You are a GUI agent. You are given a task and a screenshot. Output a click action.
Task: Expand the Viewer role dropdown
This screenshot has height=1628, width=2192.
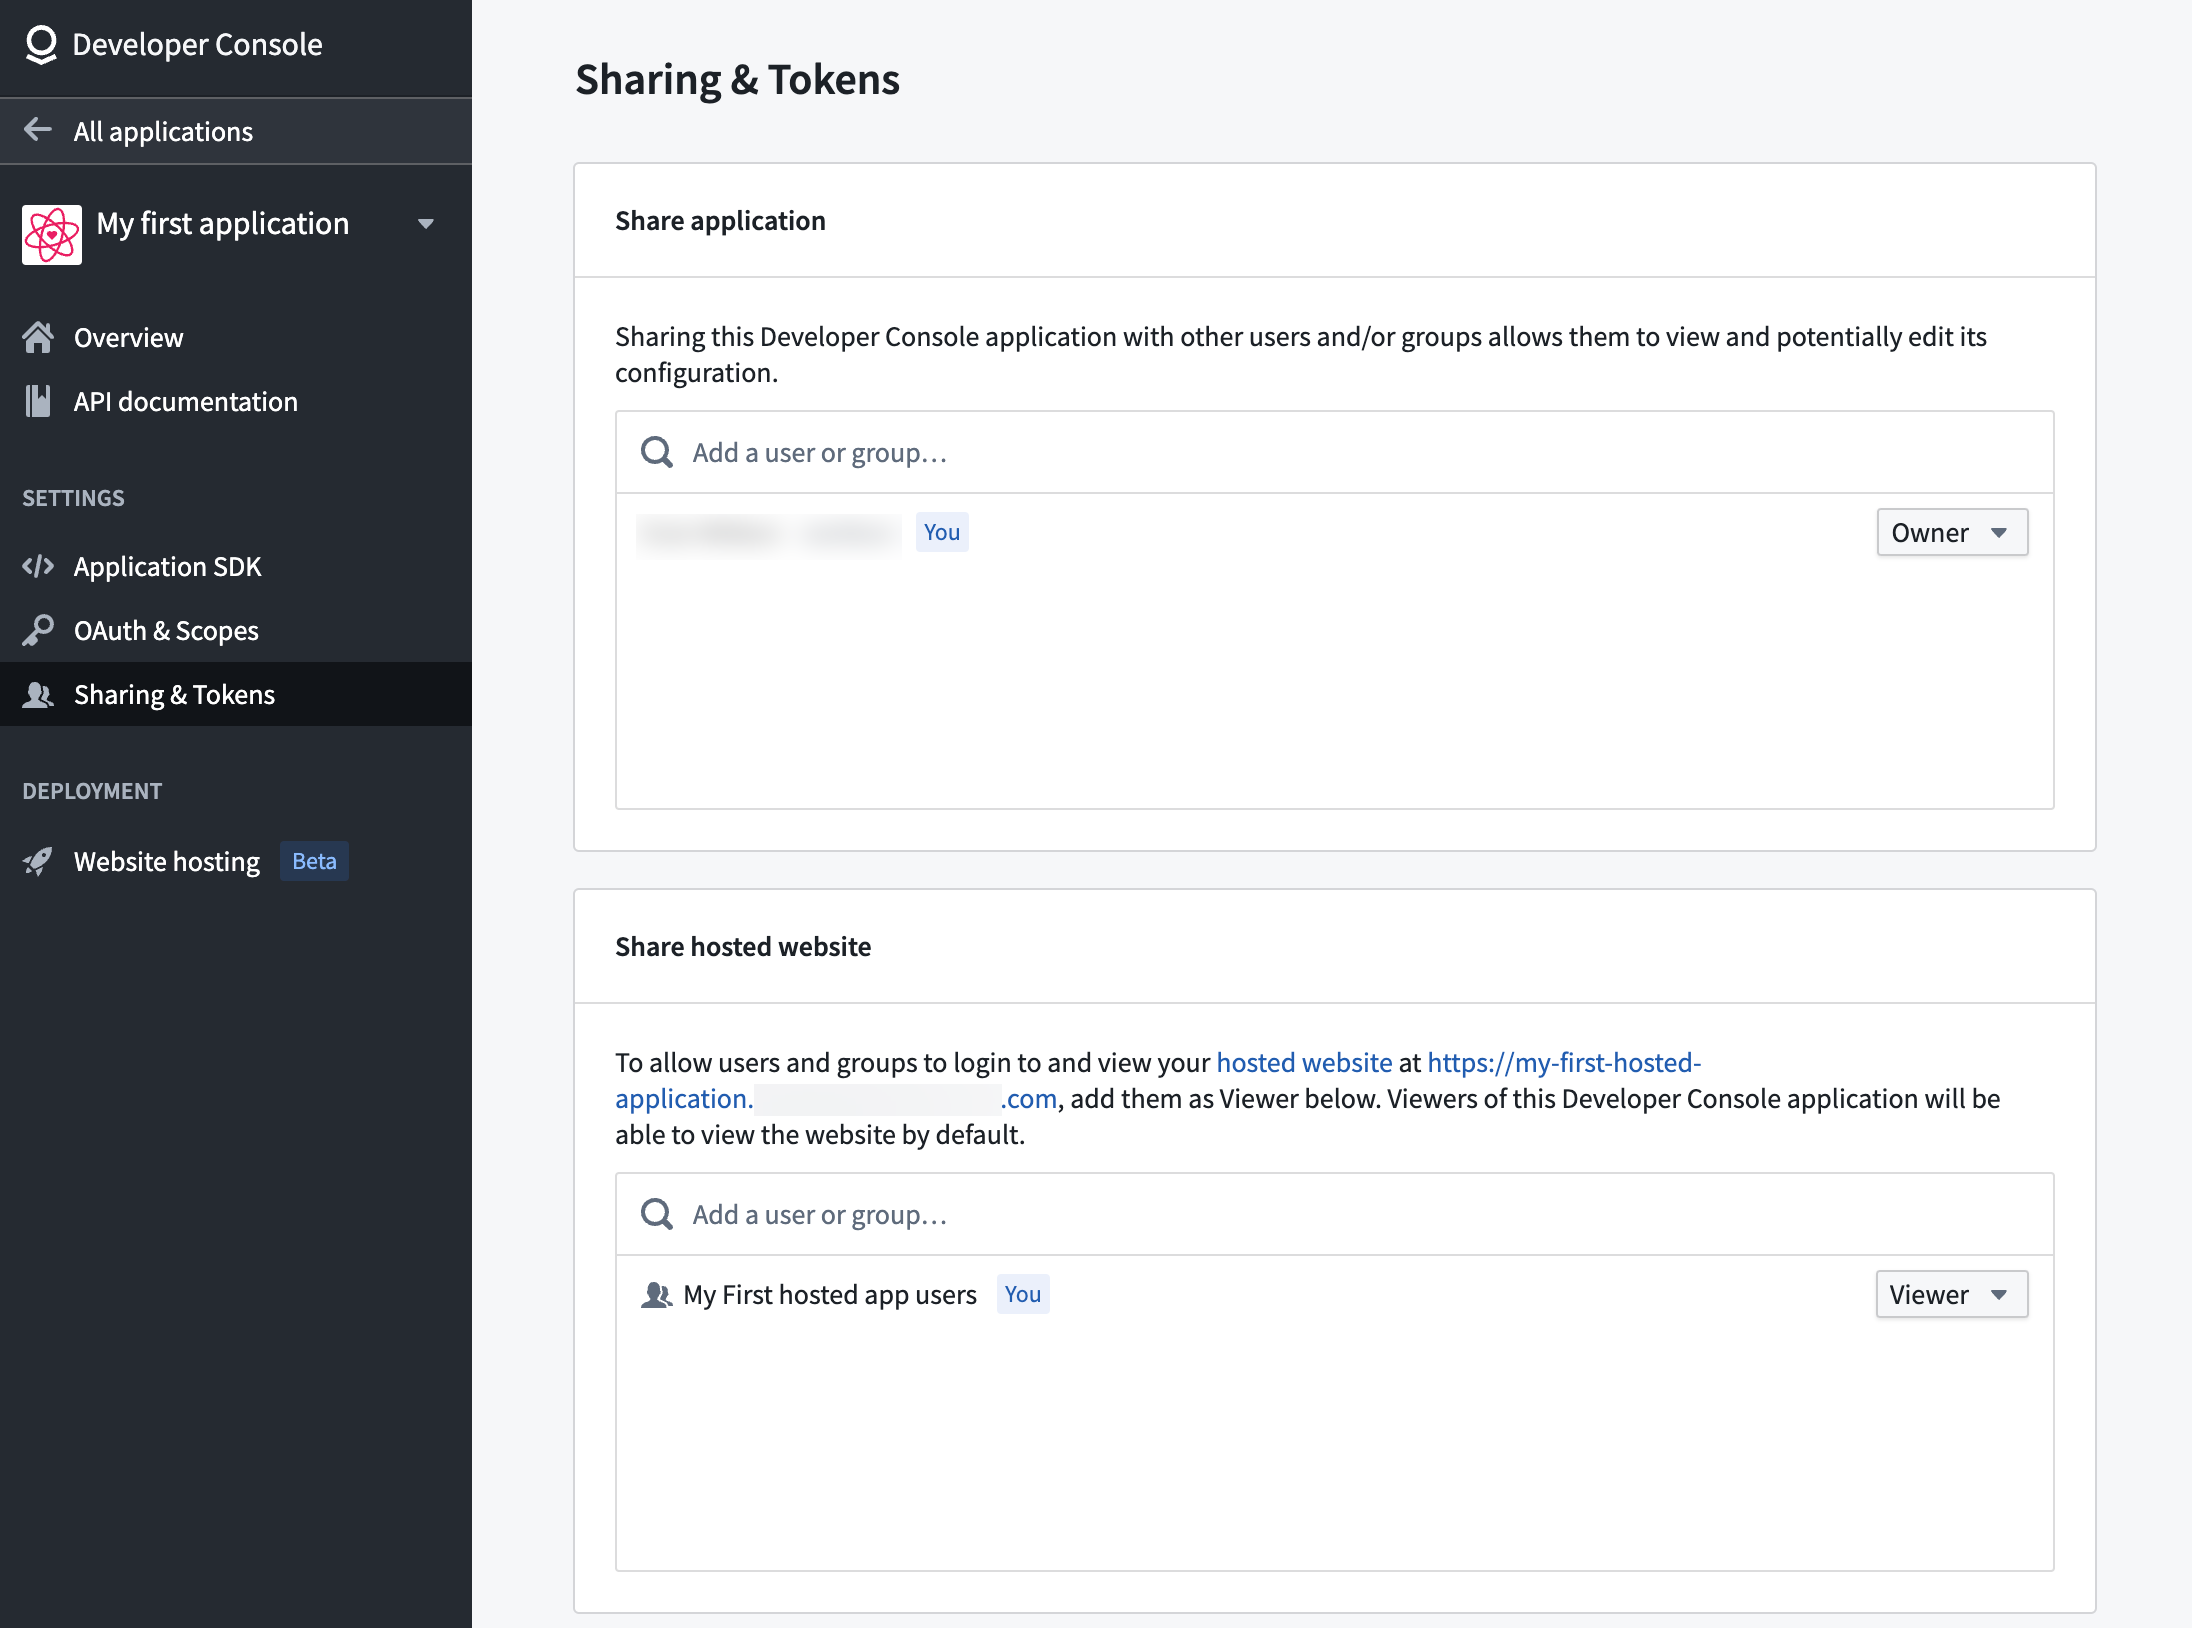(1951, 1295)
